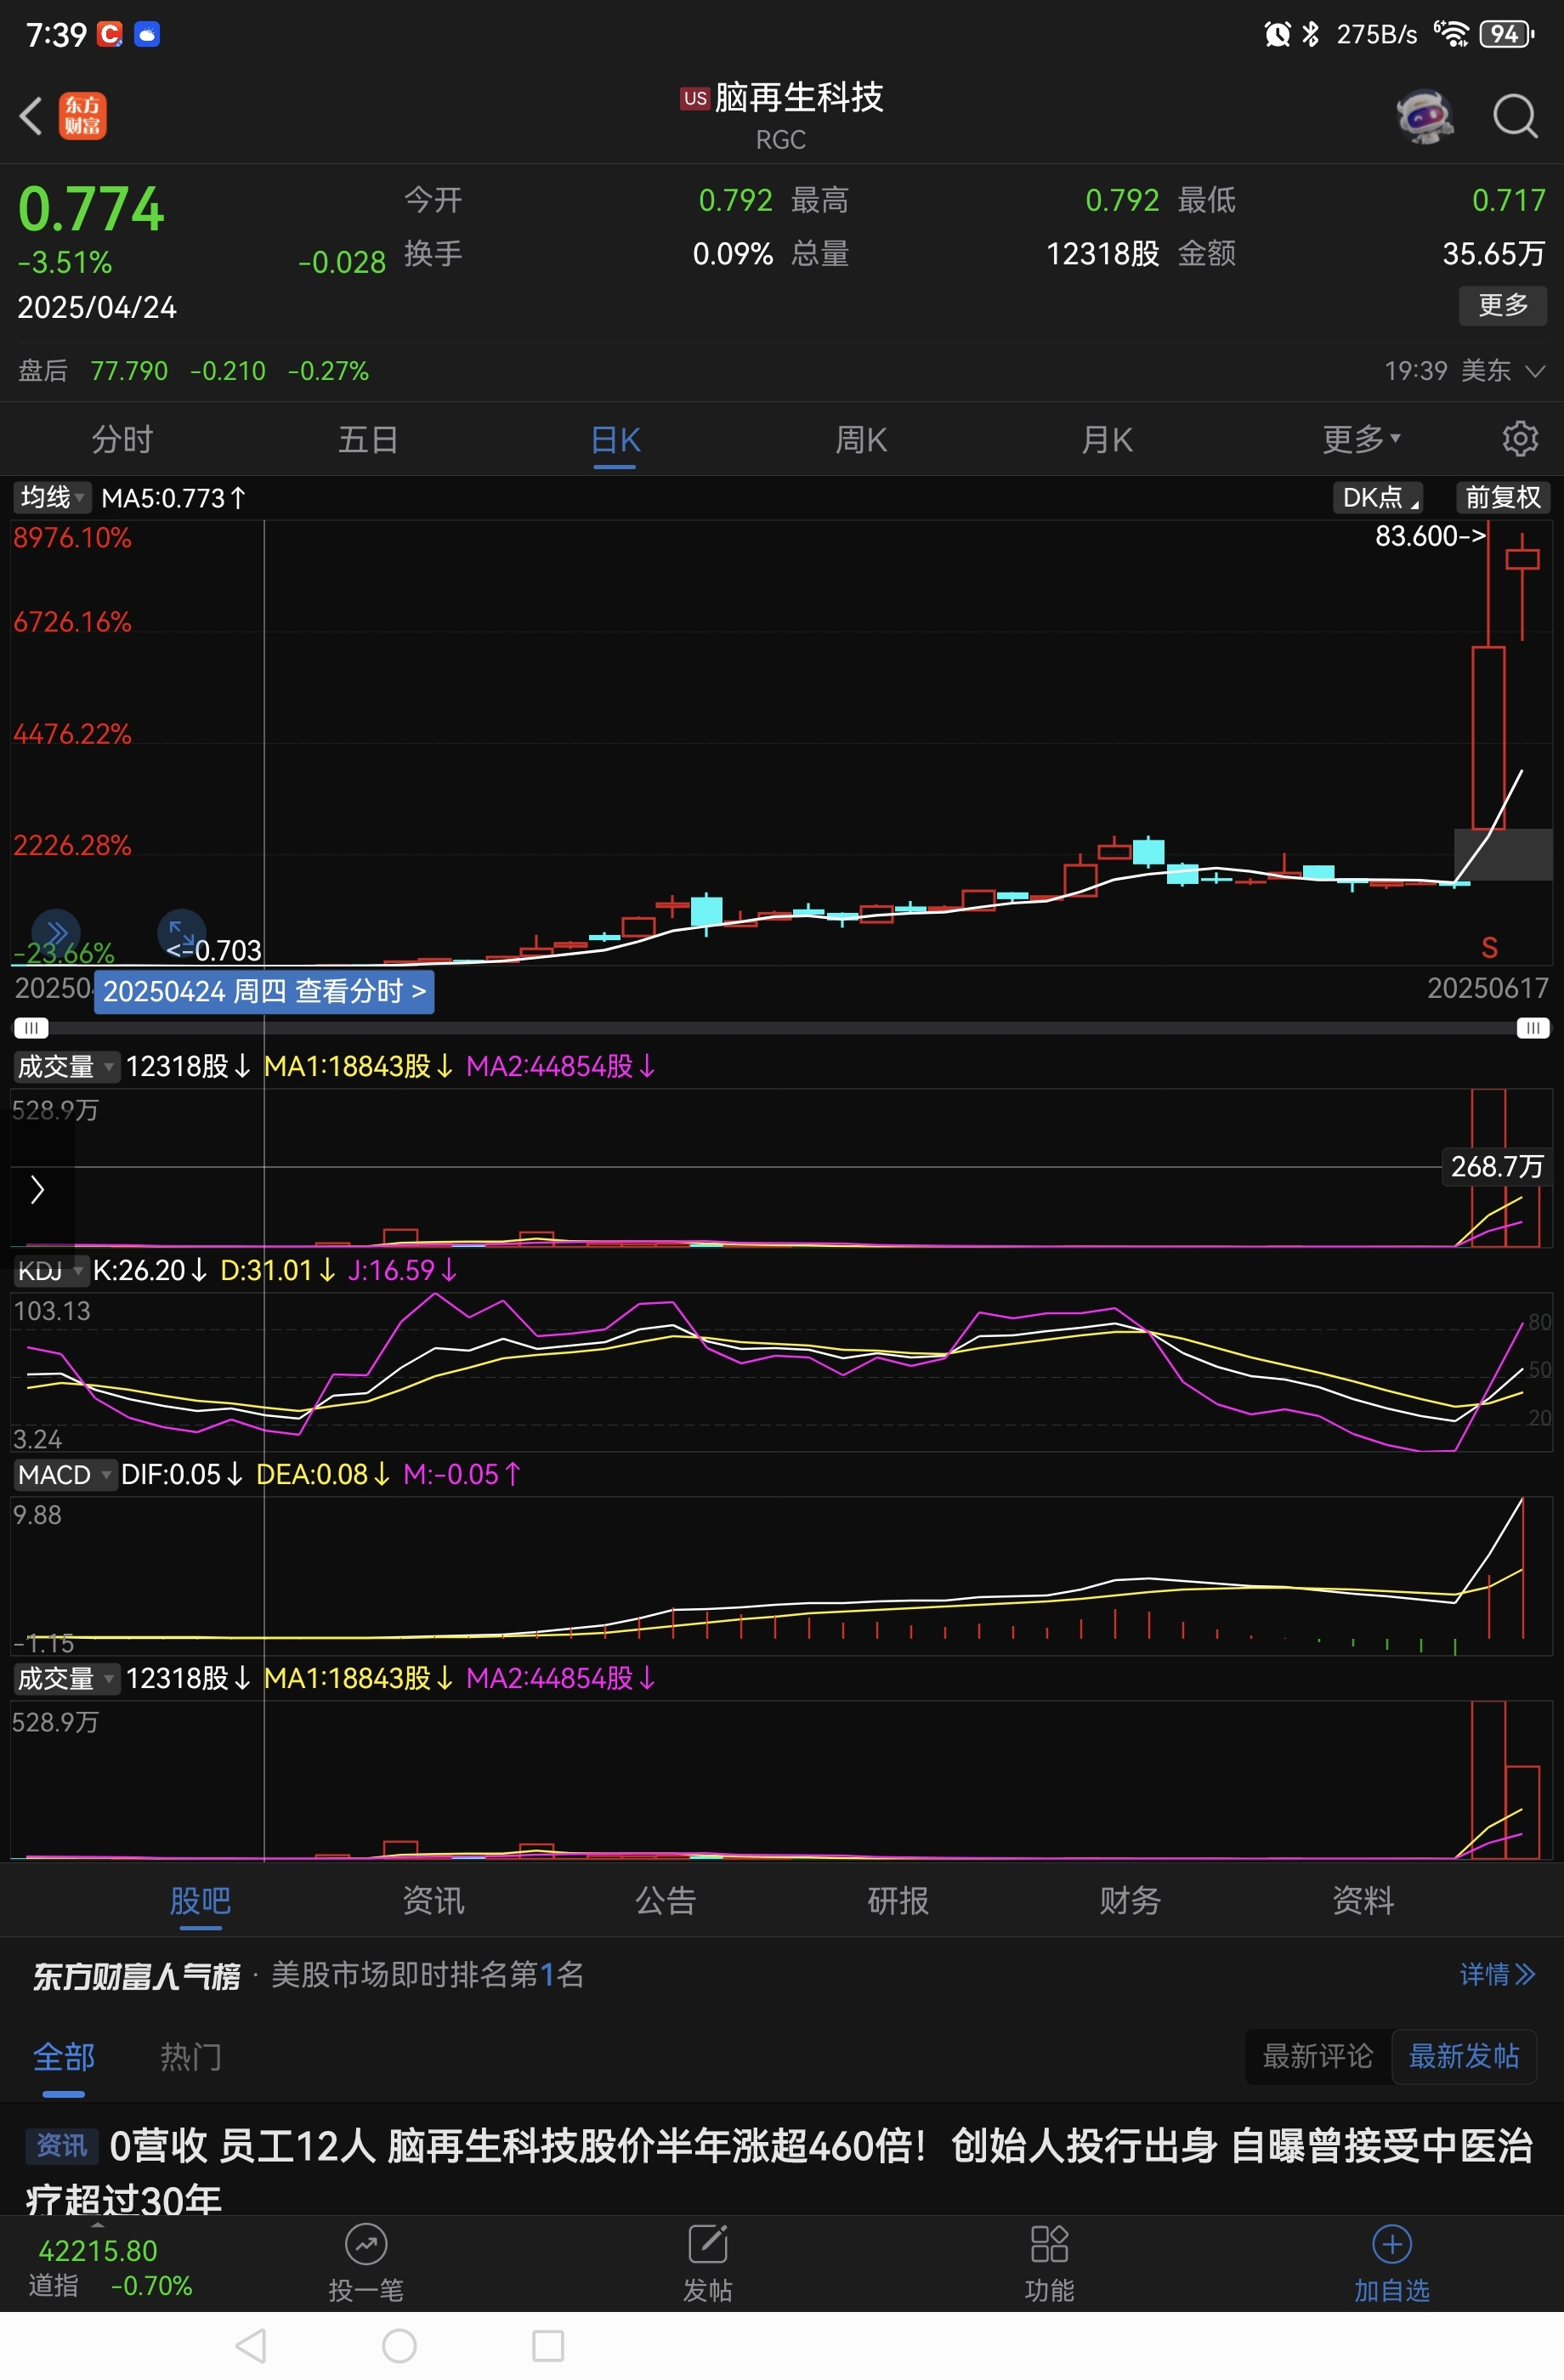Open the 财务 tab
Image resolution: width=1564 pixels, height=2380 pixels.
(x=1130, y=1900)
